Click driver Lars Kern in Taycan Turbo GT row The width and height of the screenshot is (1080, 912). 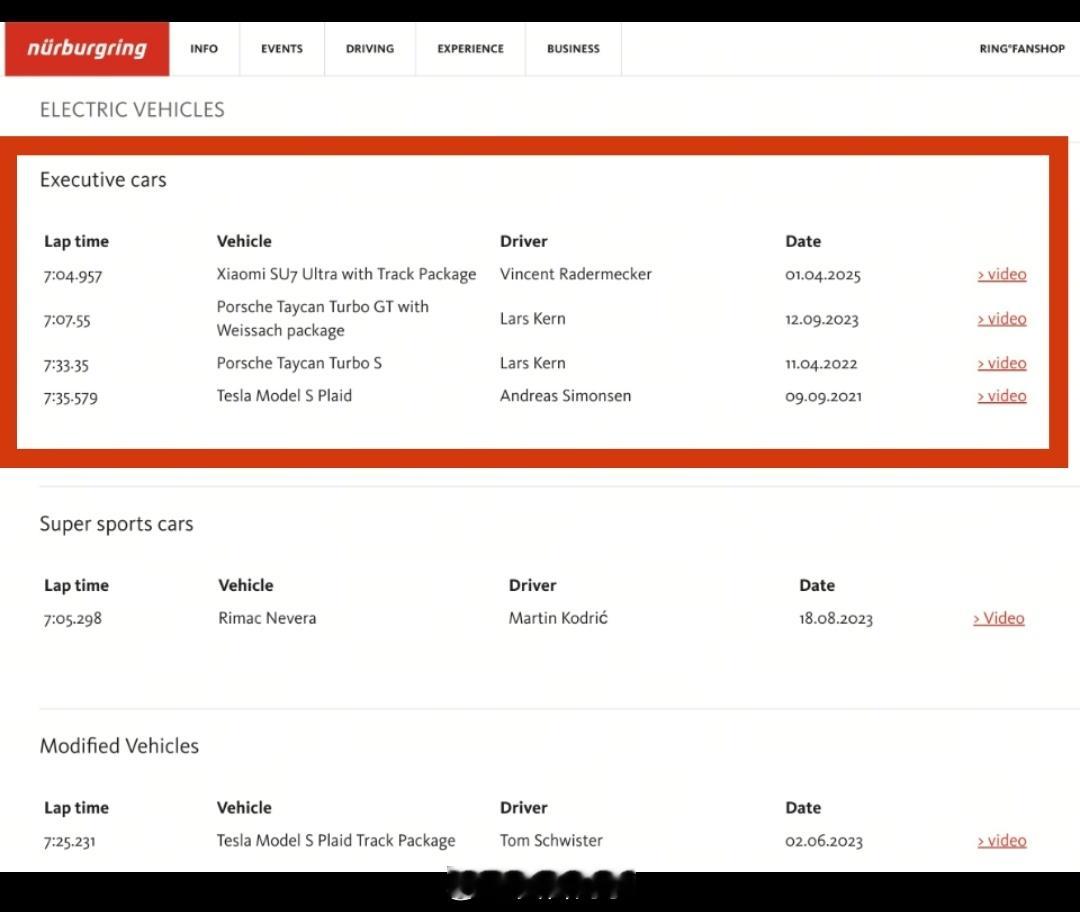532,319
